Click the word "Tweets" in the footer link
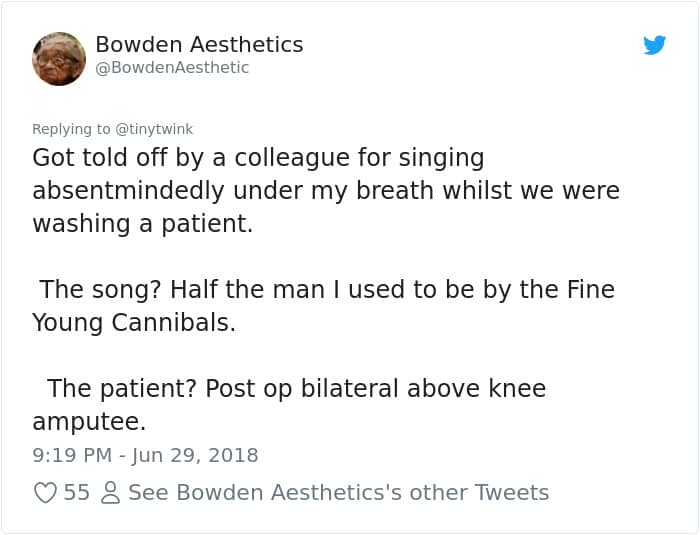 pos(510,492)
